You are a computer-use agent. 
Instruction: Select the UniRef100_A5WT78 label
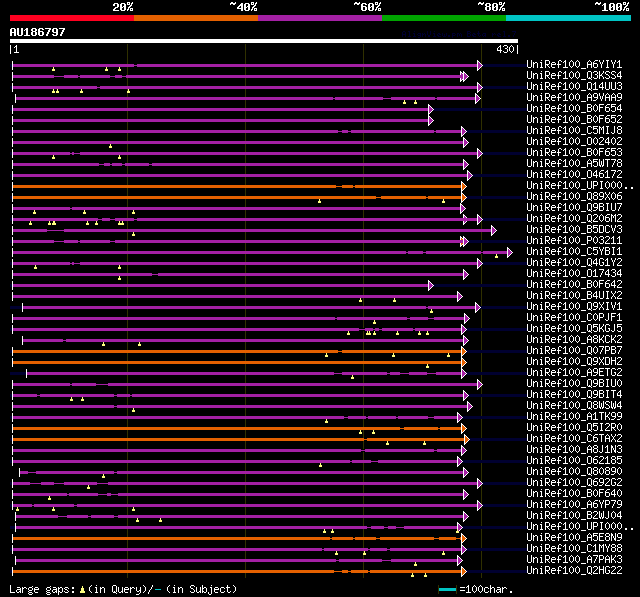point(574,164)
